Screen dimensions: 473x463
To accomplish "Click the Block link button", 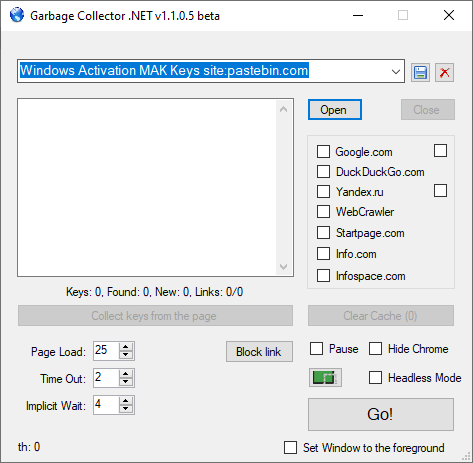I will click(259, 352).
